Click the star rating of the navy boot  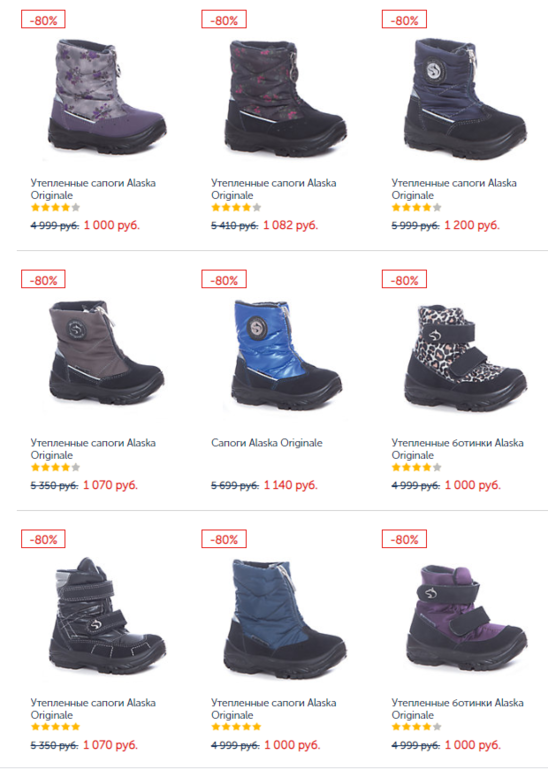point(416,207)
